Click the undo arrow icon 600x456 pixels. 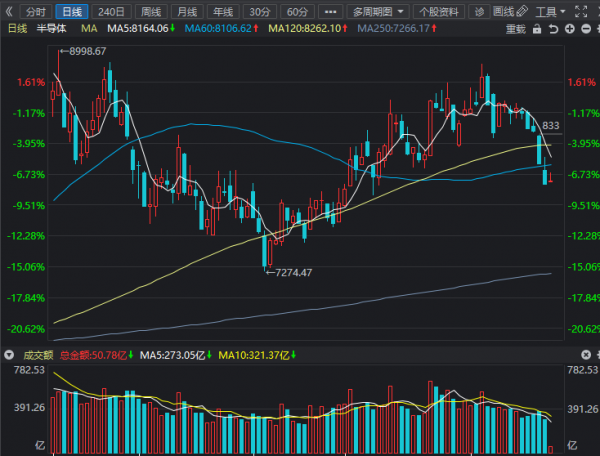coord(555,29)
